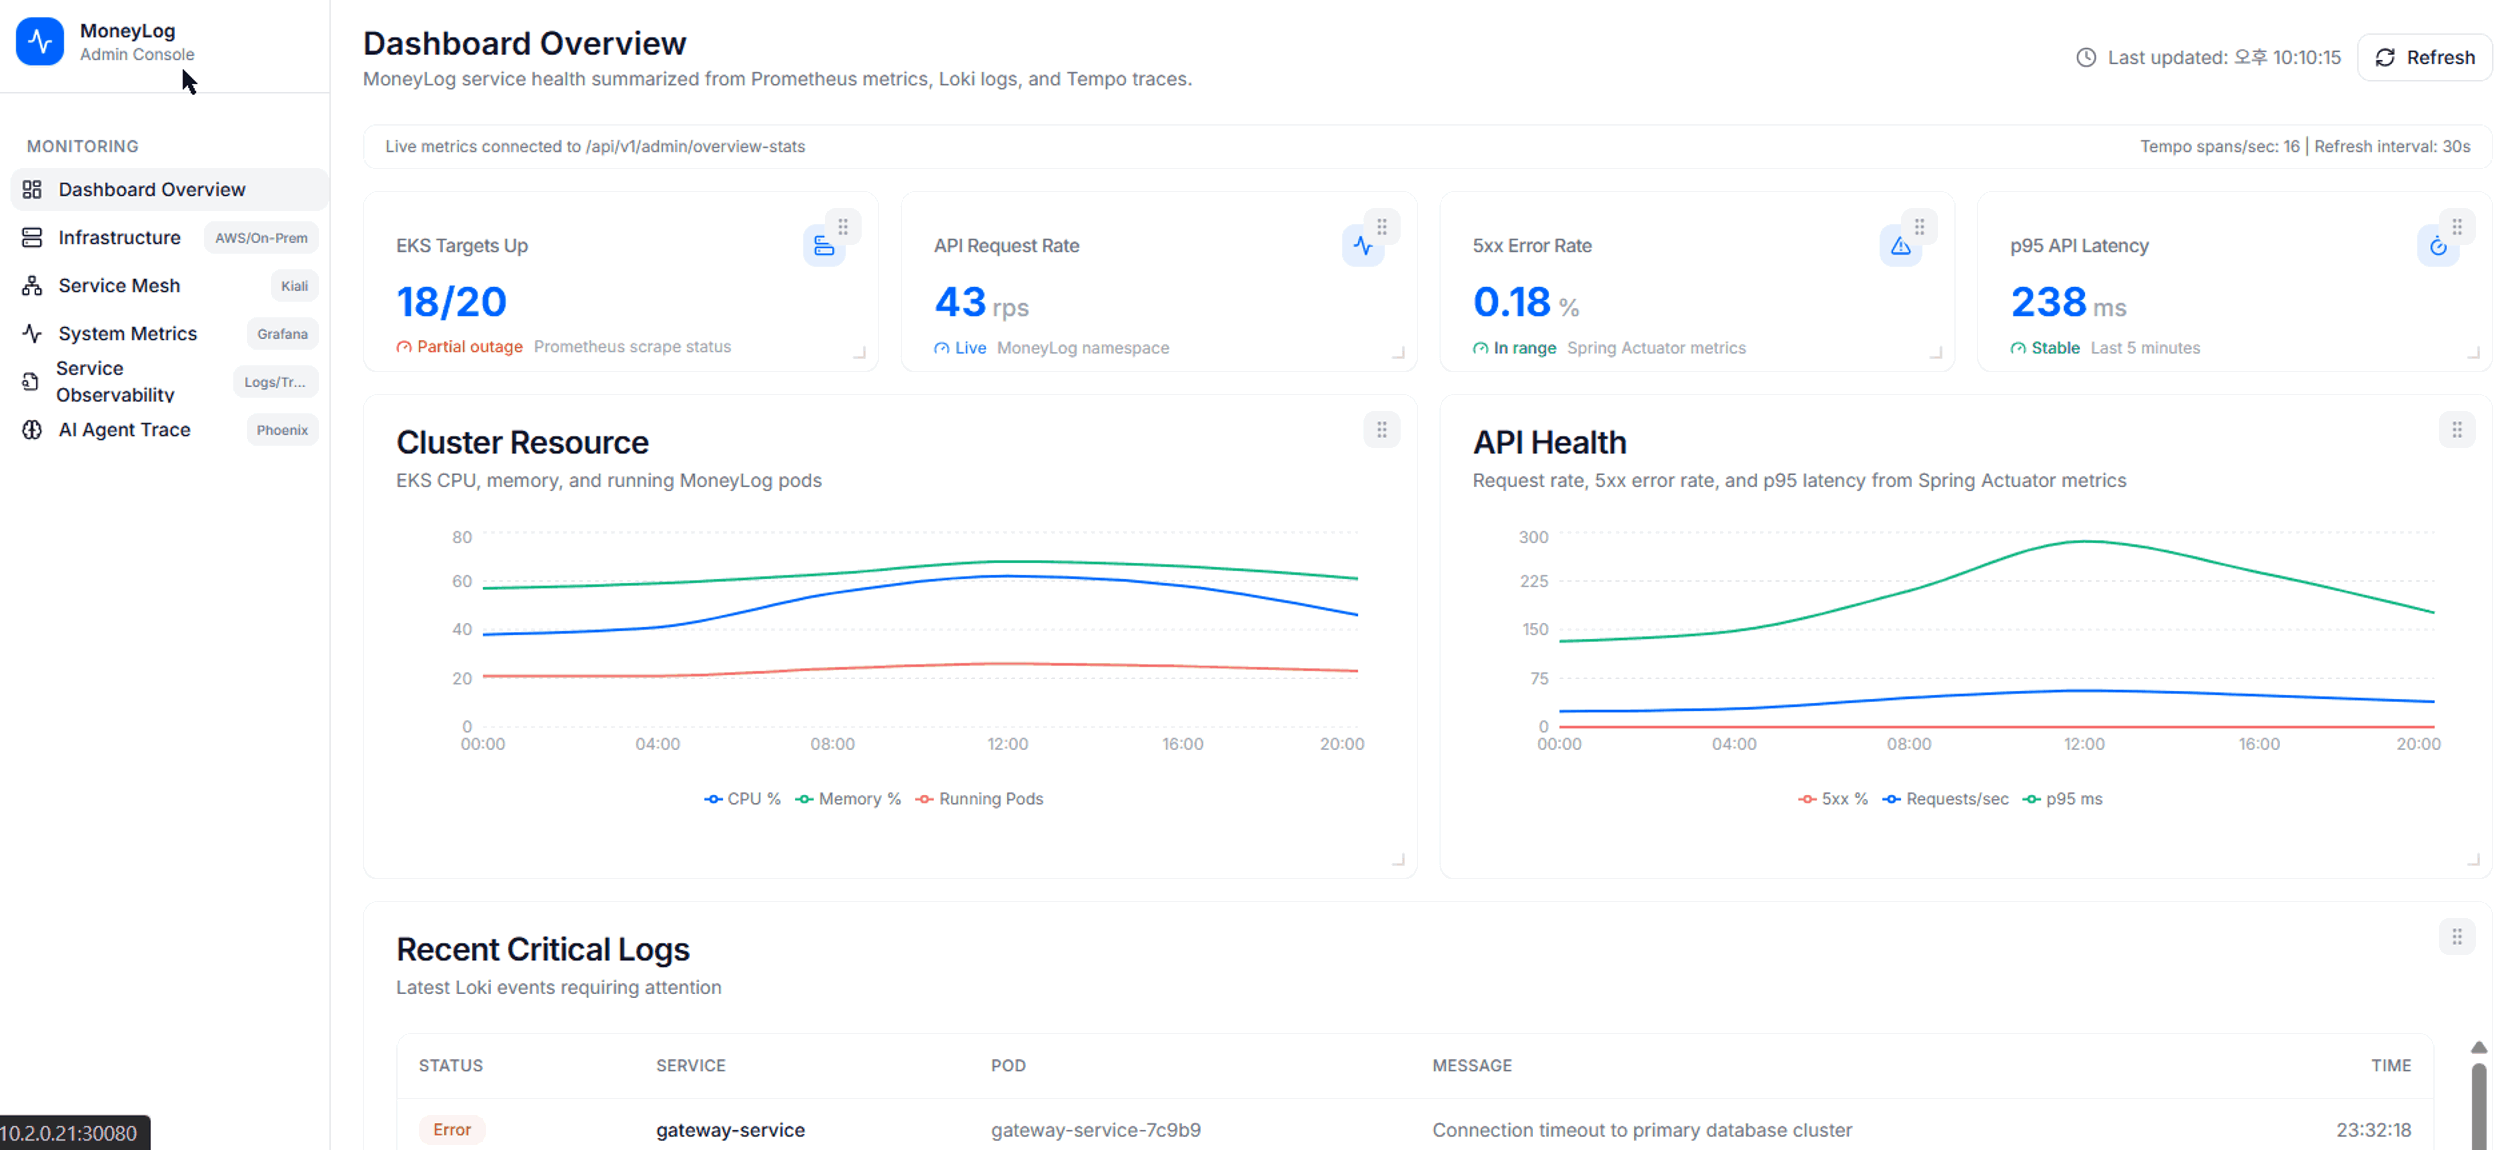Toggle the Requests/sec series in legend

[1946, 799]
